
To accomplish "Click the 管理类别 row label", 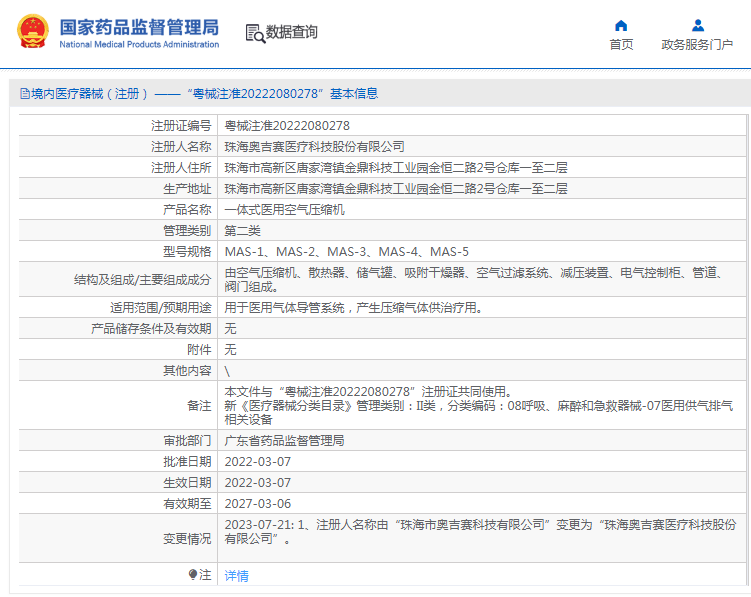I will point(187,231).
